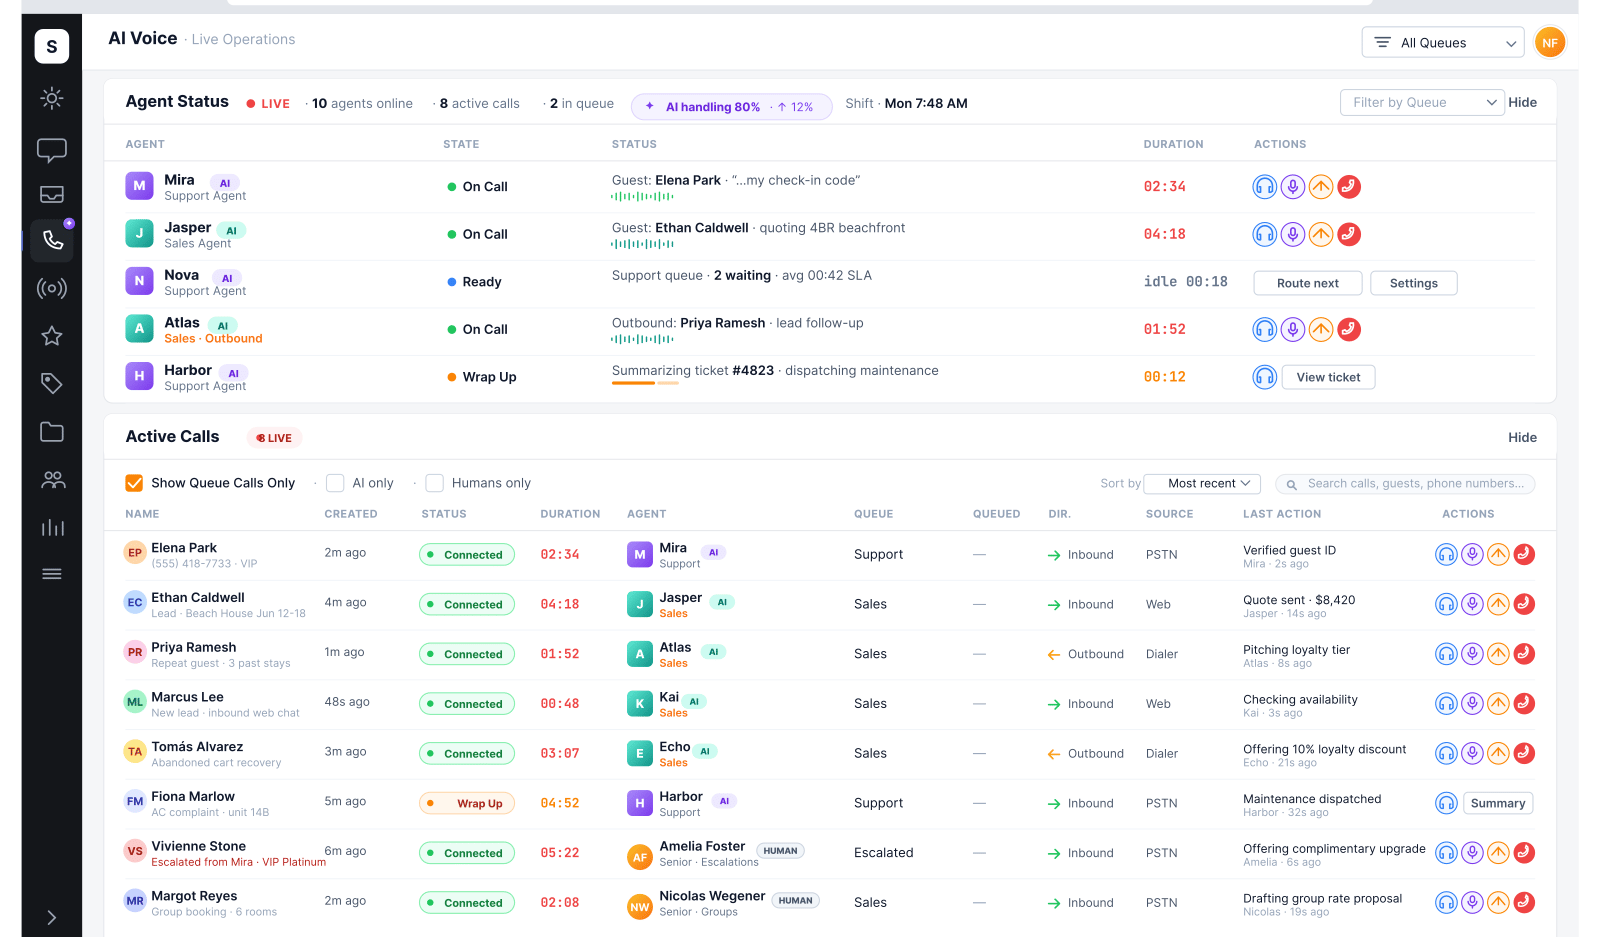Escalate Jasper's call in Agent Status
This screenshot has width=1600, height=937.
1321,235
